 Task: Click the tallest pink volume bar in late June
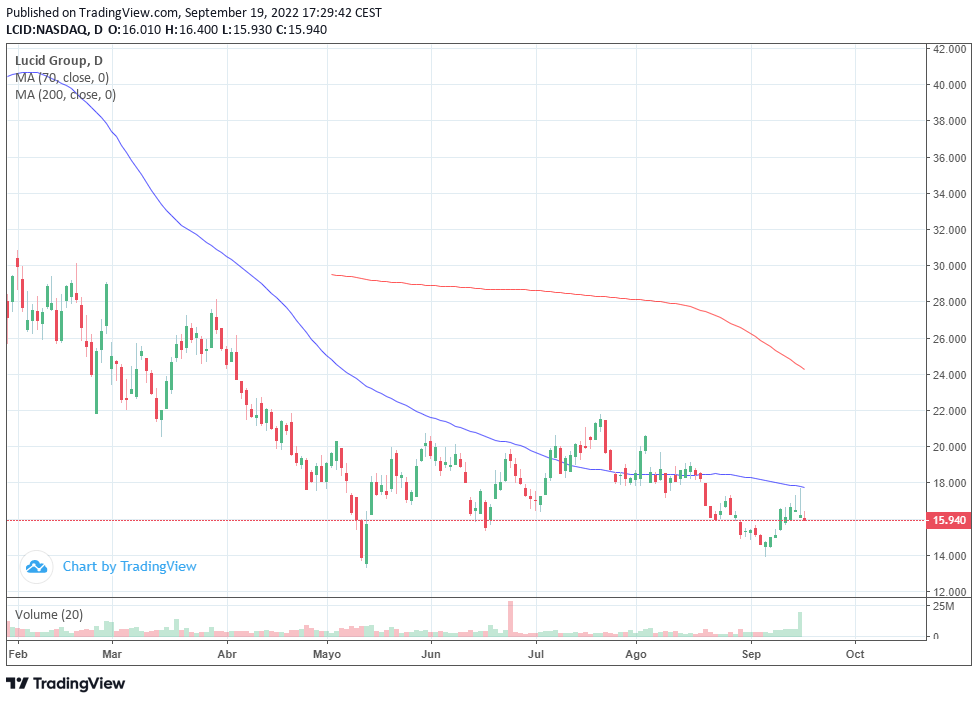point(510,618)
